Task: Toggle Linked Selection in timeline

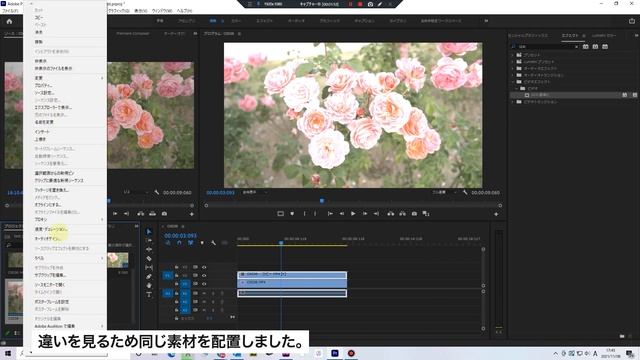Action: coord(191,243)
